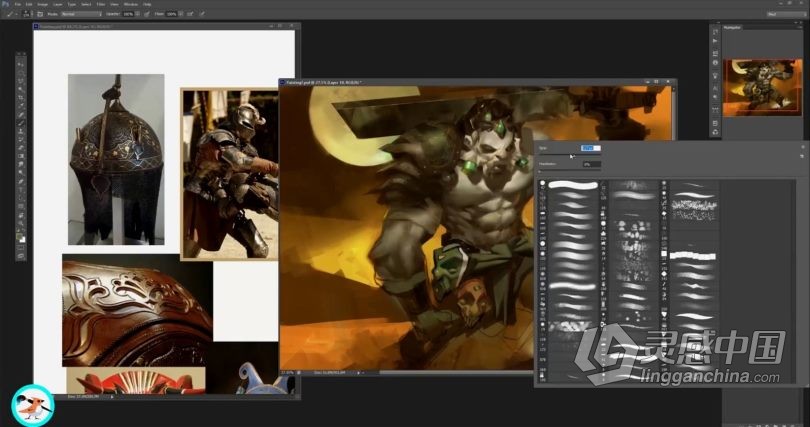Click the Flow value field
The width and height of the screenshot is (810, 427).
tap(172, 14)
